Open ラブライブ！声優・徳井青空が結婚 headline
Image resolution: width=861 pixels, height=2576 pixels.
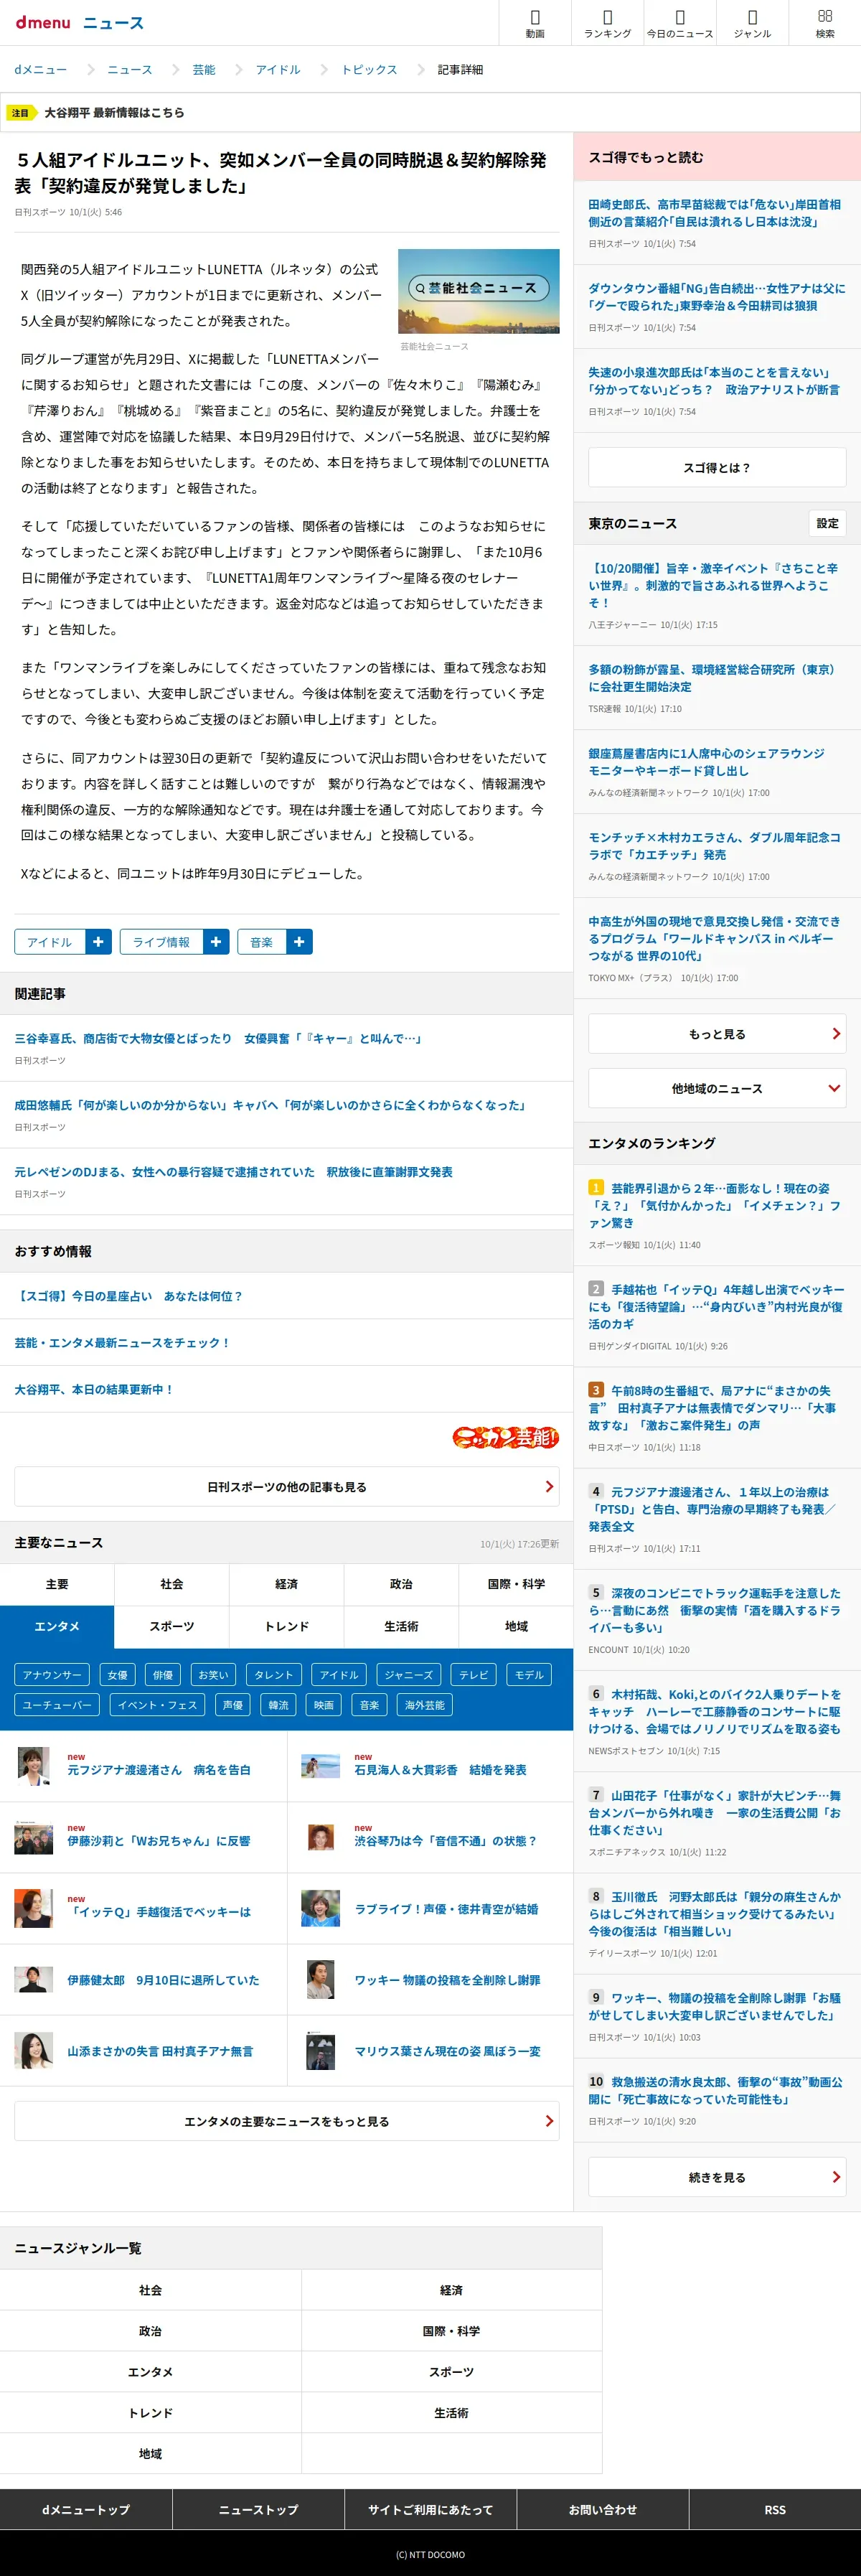[446, 1909]
